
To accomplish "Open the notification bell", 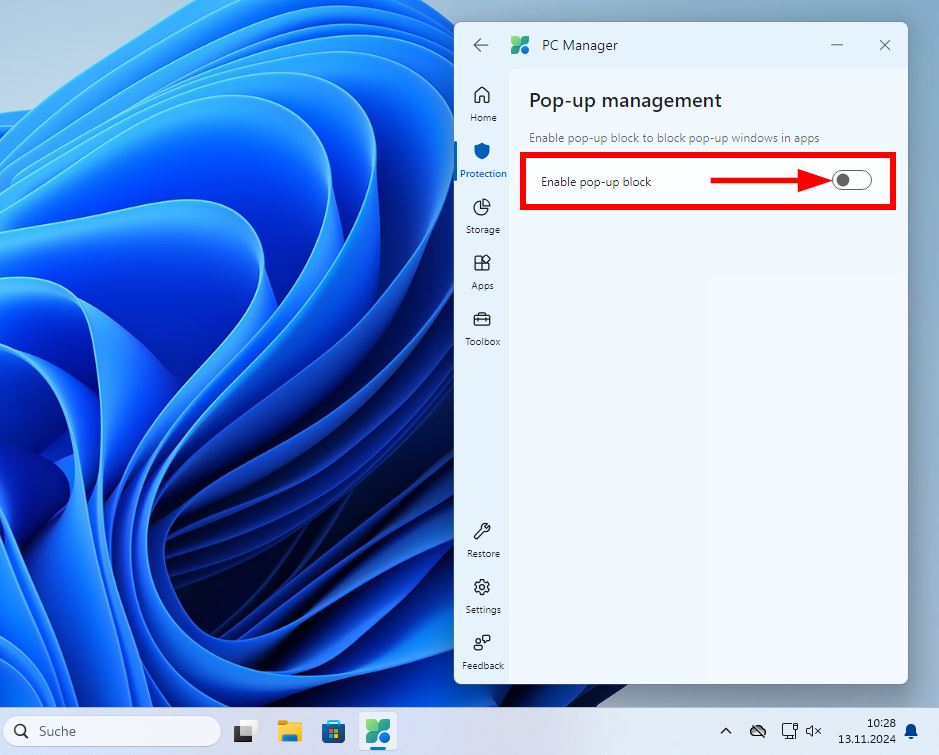I will pos(910,731).
